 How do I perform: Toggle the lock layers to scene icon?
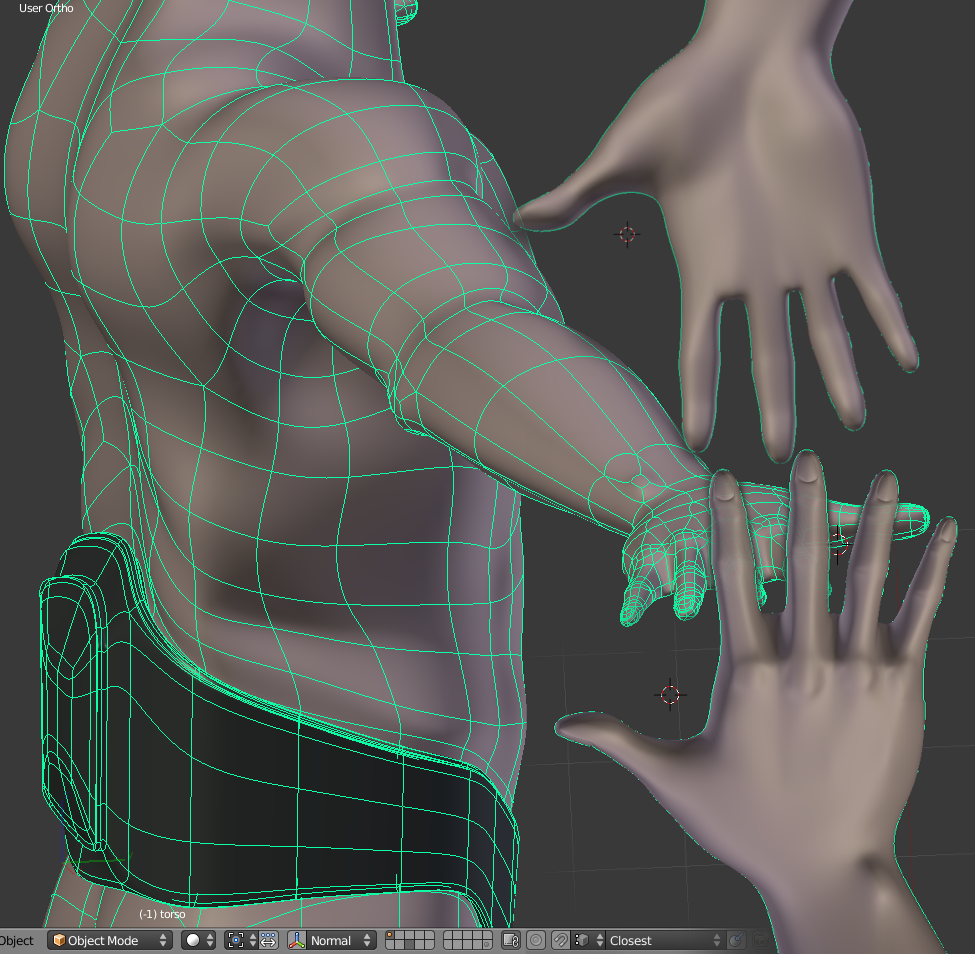tap(511, 940)
